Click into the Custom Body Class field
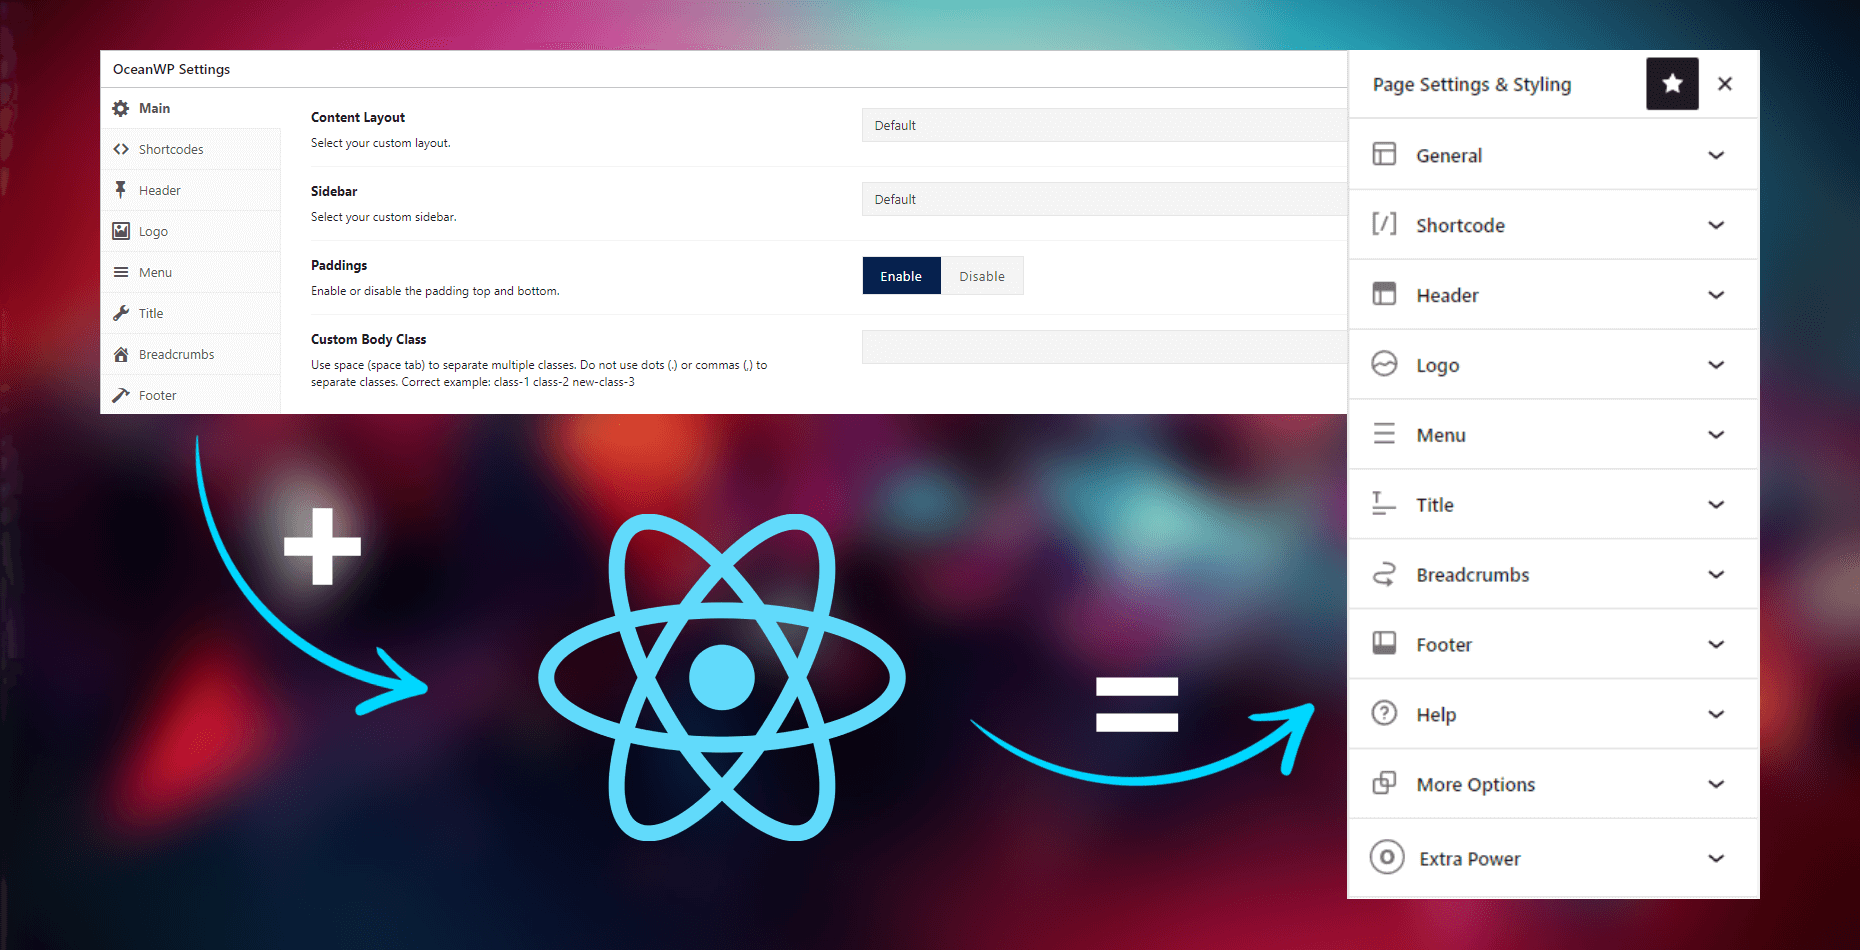 click(1104, 347)
